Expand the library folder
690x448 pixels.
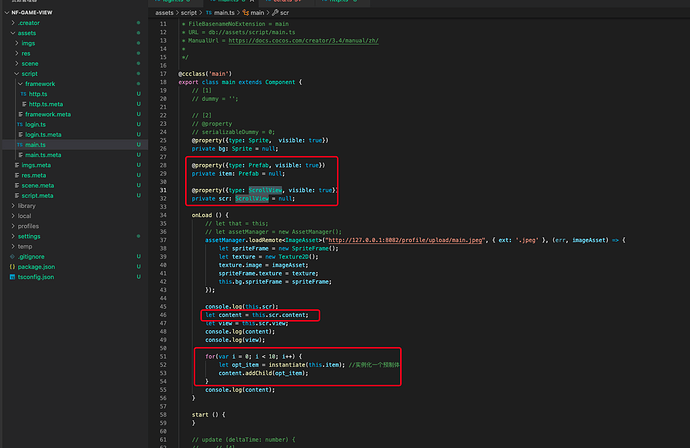point(26,206)
